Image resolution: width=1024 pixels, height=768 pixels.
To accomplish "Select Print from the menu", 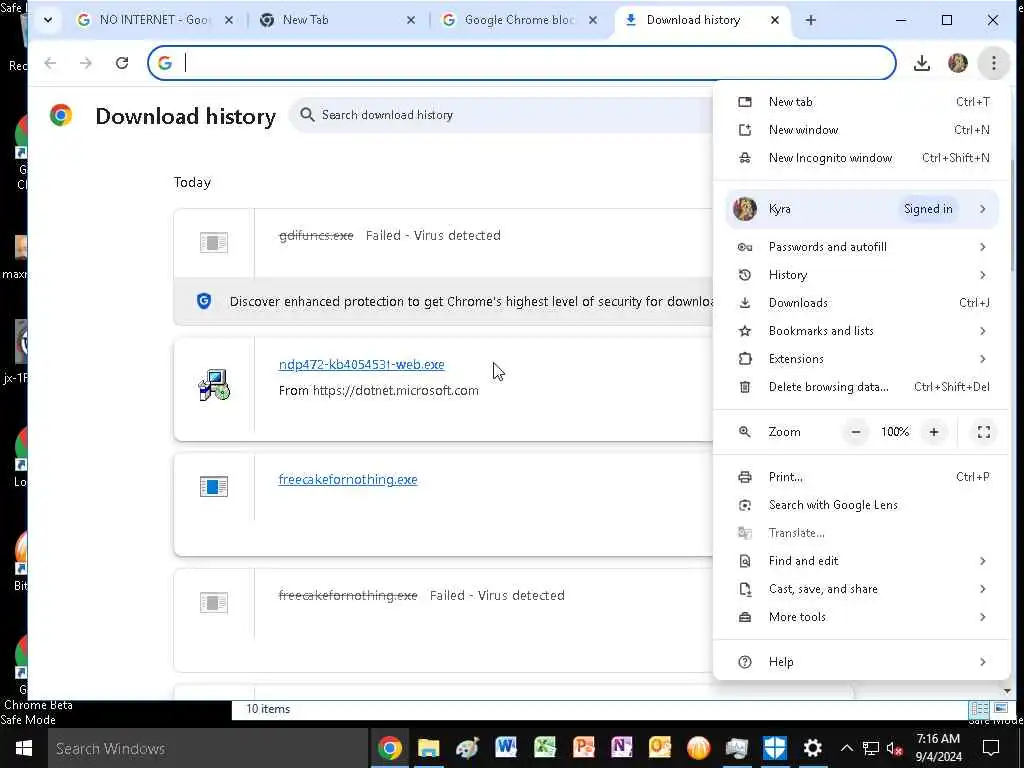I will 862,477.
